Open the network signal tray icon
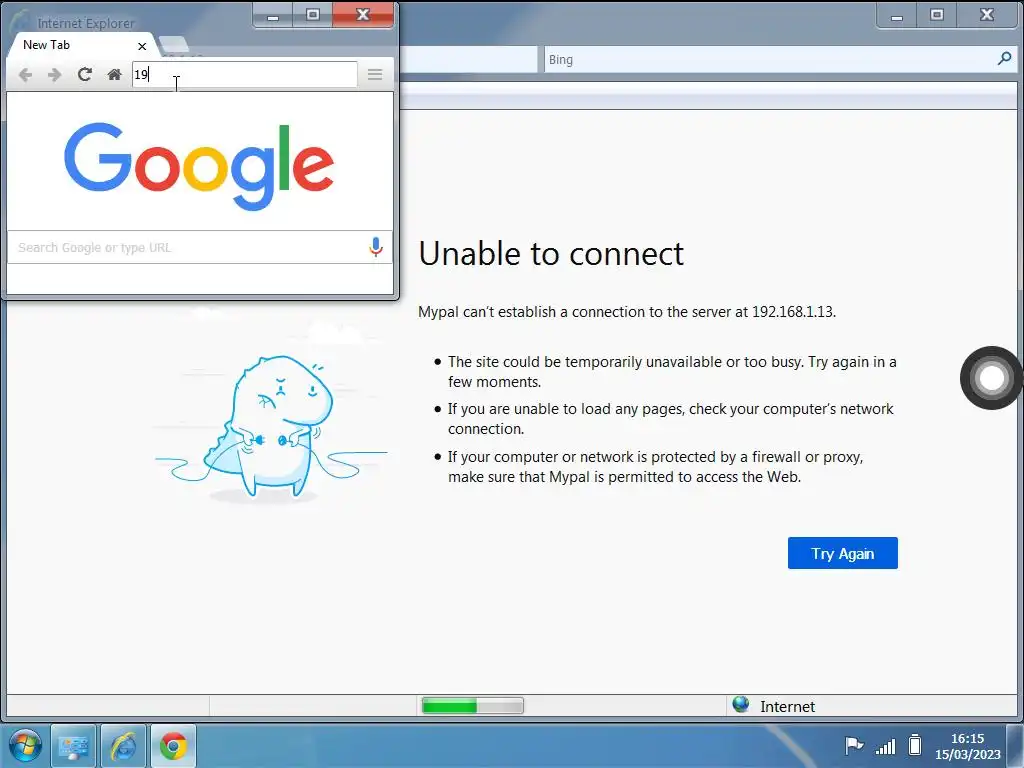The image size is (1024, 768). pyautogui.click(x=886, y=746)
